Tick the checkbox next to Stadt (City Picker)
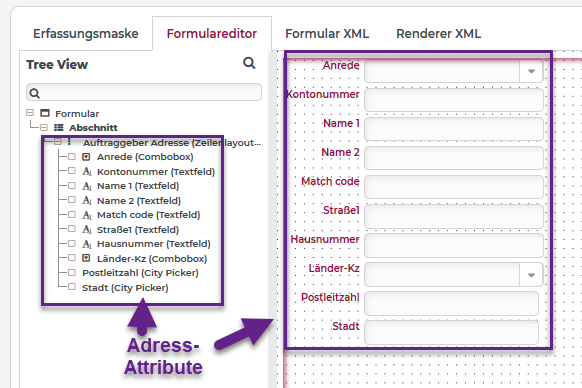 72,287
